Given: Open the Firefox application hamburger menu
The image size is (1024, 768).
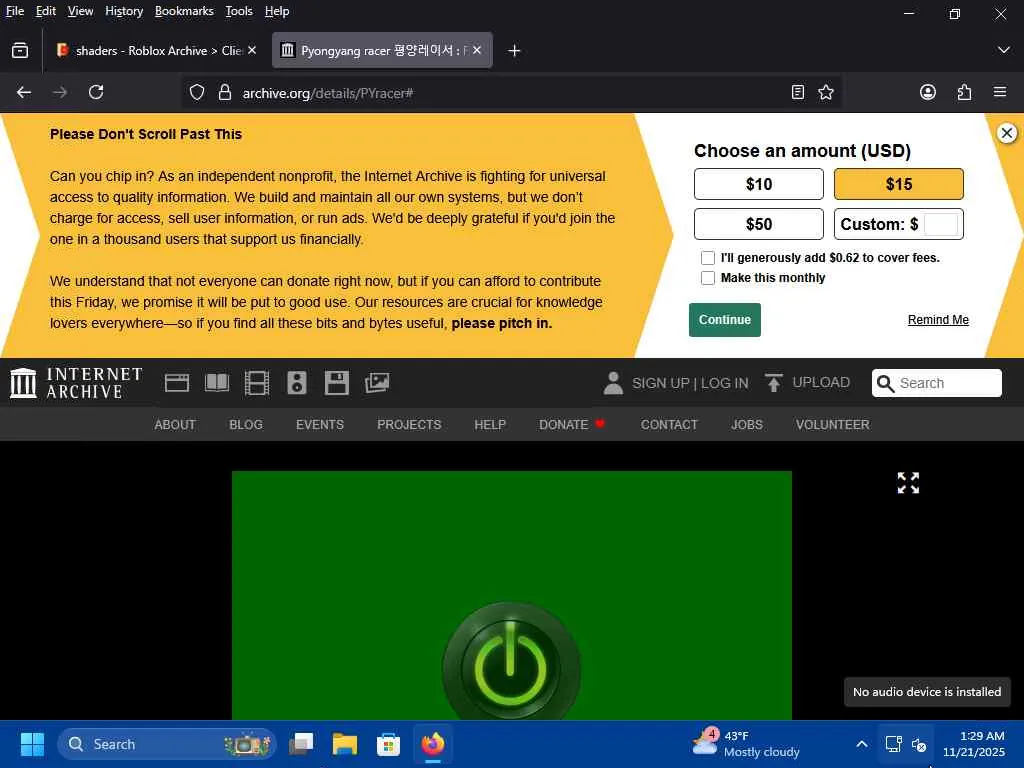Looking at the screenshot, I should [x=999, y=92].
